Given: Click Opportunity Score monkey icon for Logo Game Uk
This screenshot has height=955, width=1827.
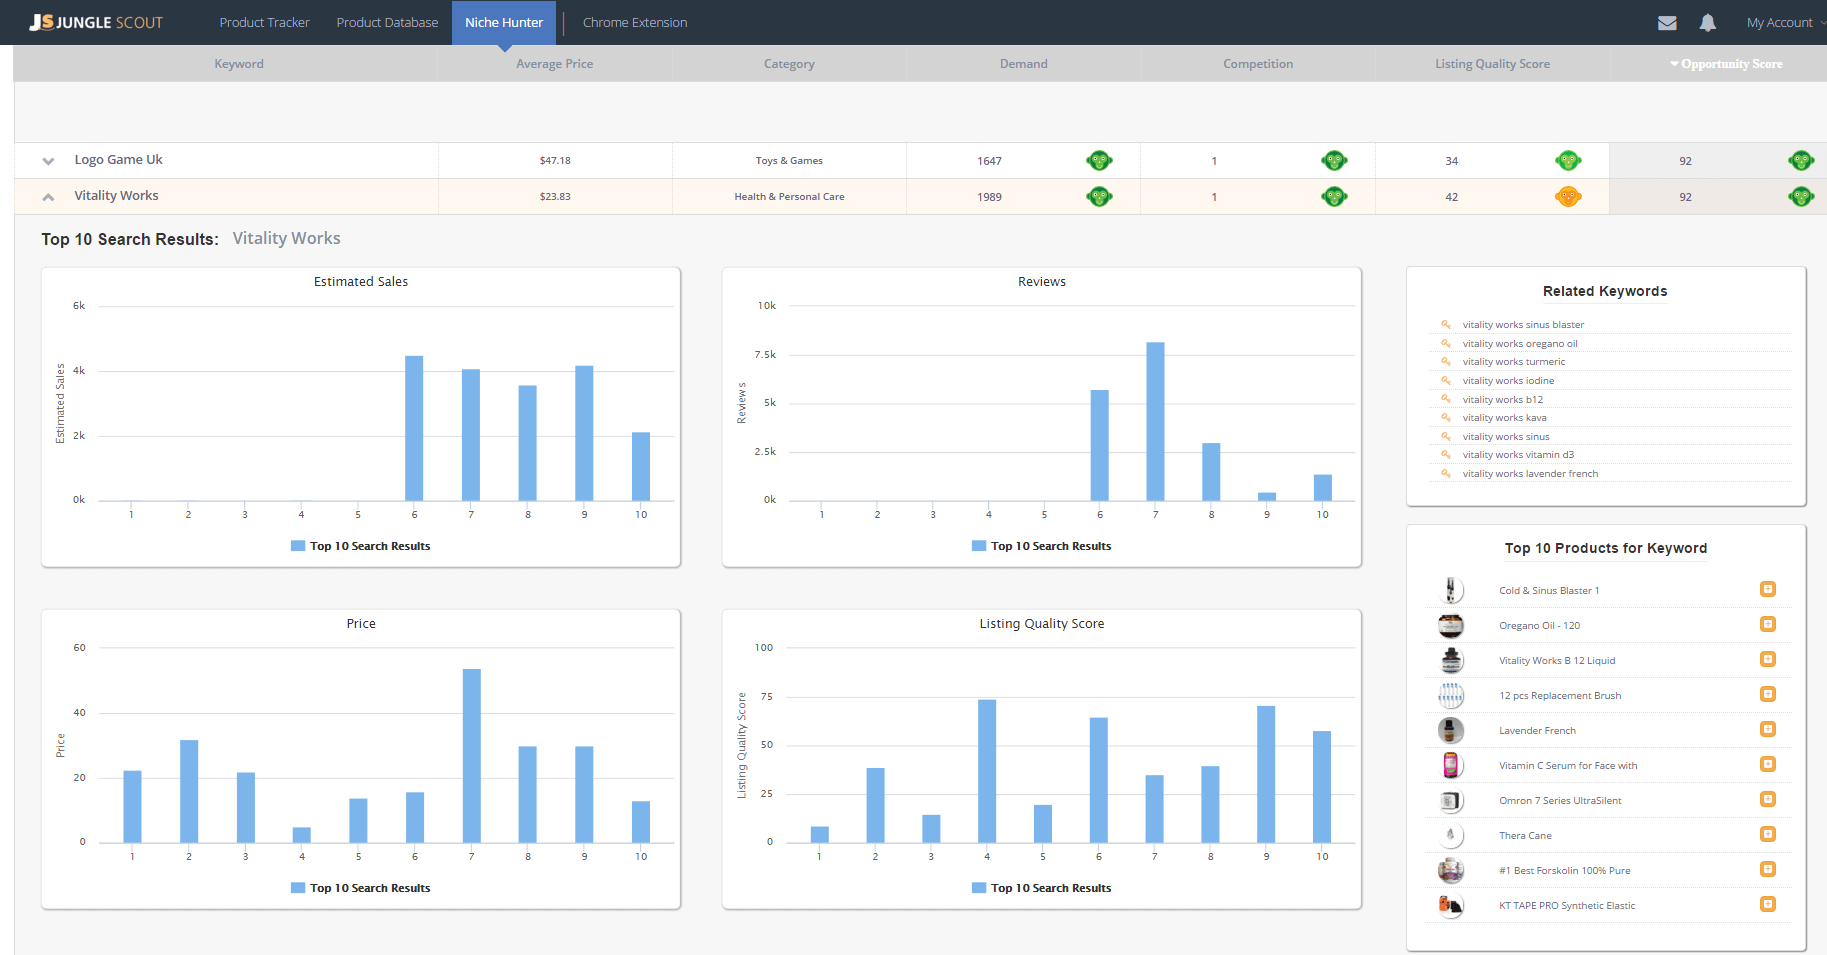Looking at the screenshot, I should (1801, 160).
